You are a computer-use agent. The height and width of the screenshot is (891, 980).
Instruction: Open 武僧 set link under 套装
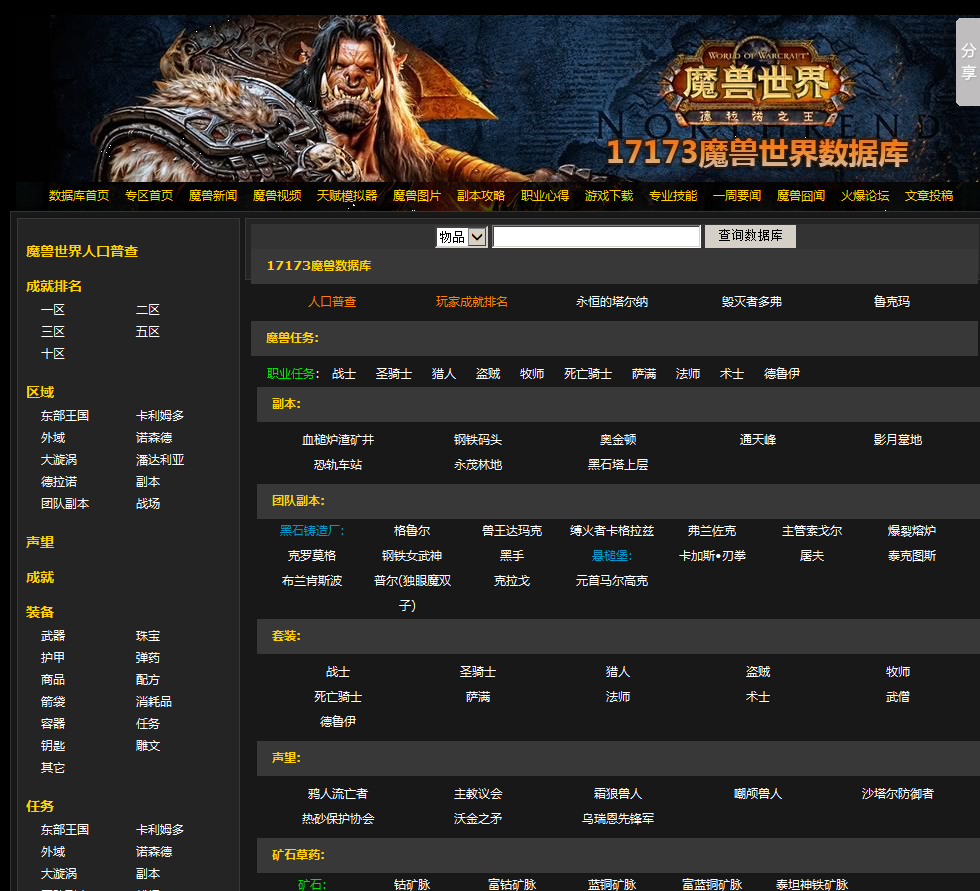(898, 697)
